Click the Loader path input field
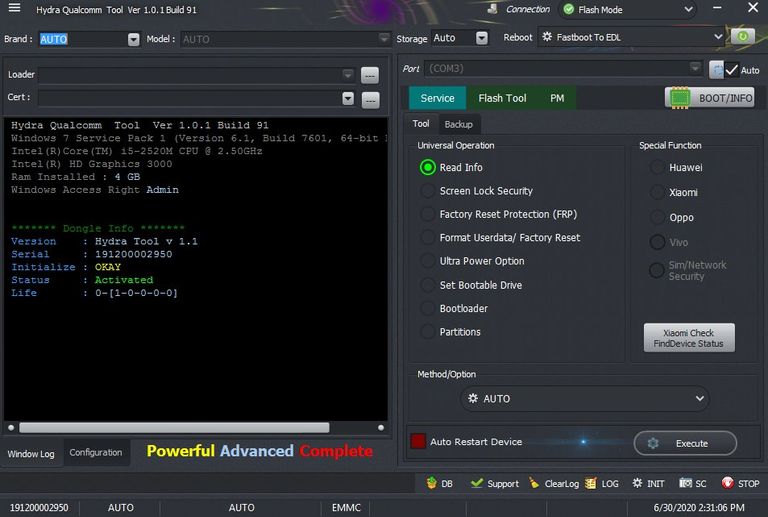The image size is (768, 517). [190, 75]
